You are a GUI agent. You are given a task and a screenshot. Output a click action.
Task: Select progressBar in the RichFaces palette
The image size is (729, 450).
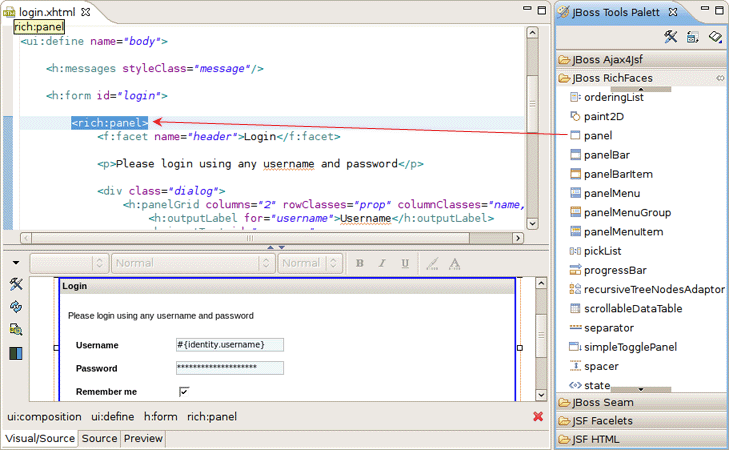[615, 270]
